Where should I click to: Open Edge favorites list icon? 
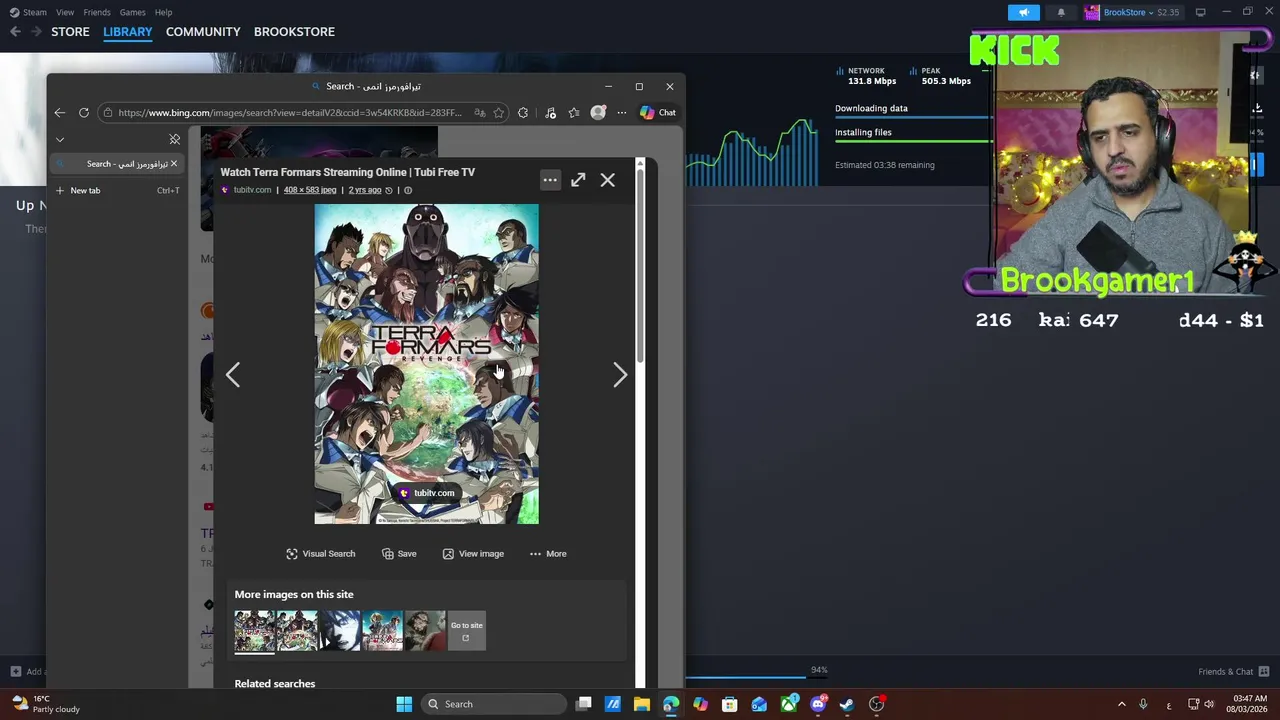point(573,113)
